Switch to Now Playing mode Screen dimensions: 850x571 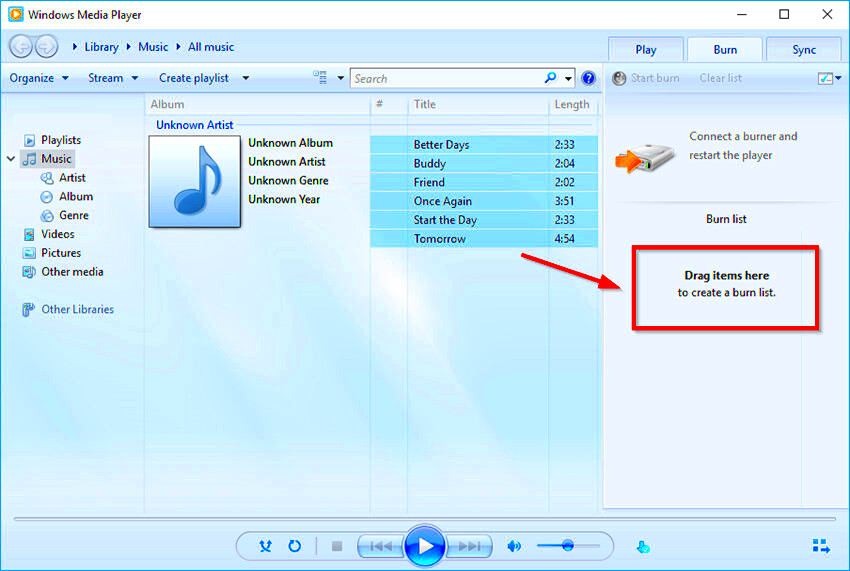821,546
